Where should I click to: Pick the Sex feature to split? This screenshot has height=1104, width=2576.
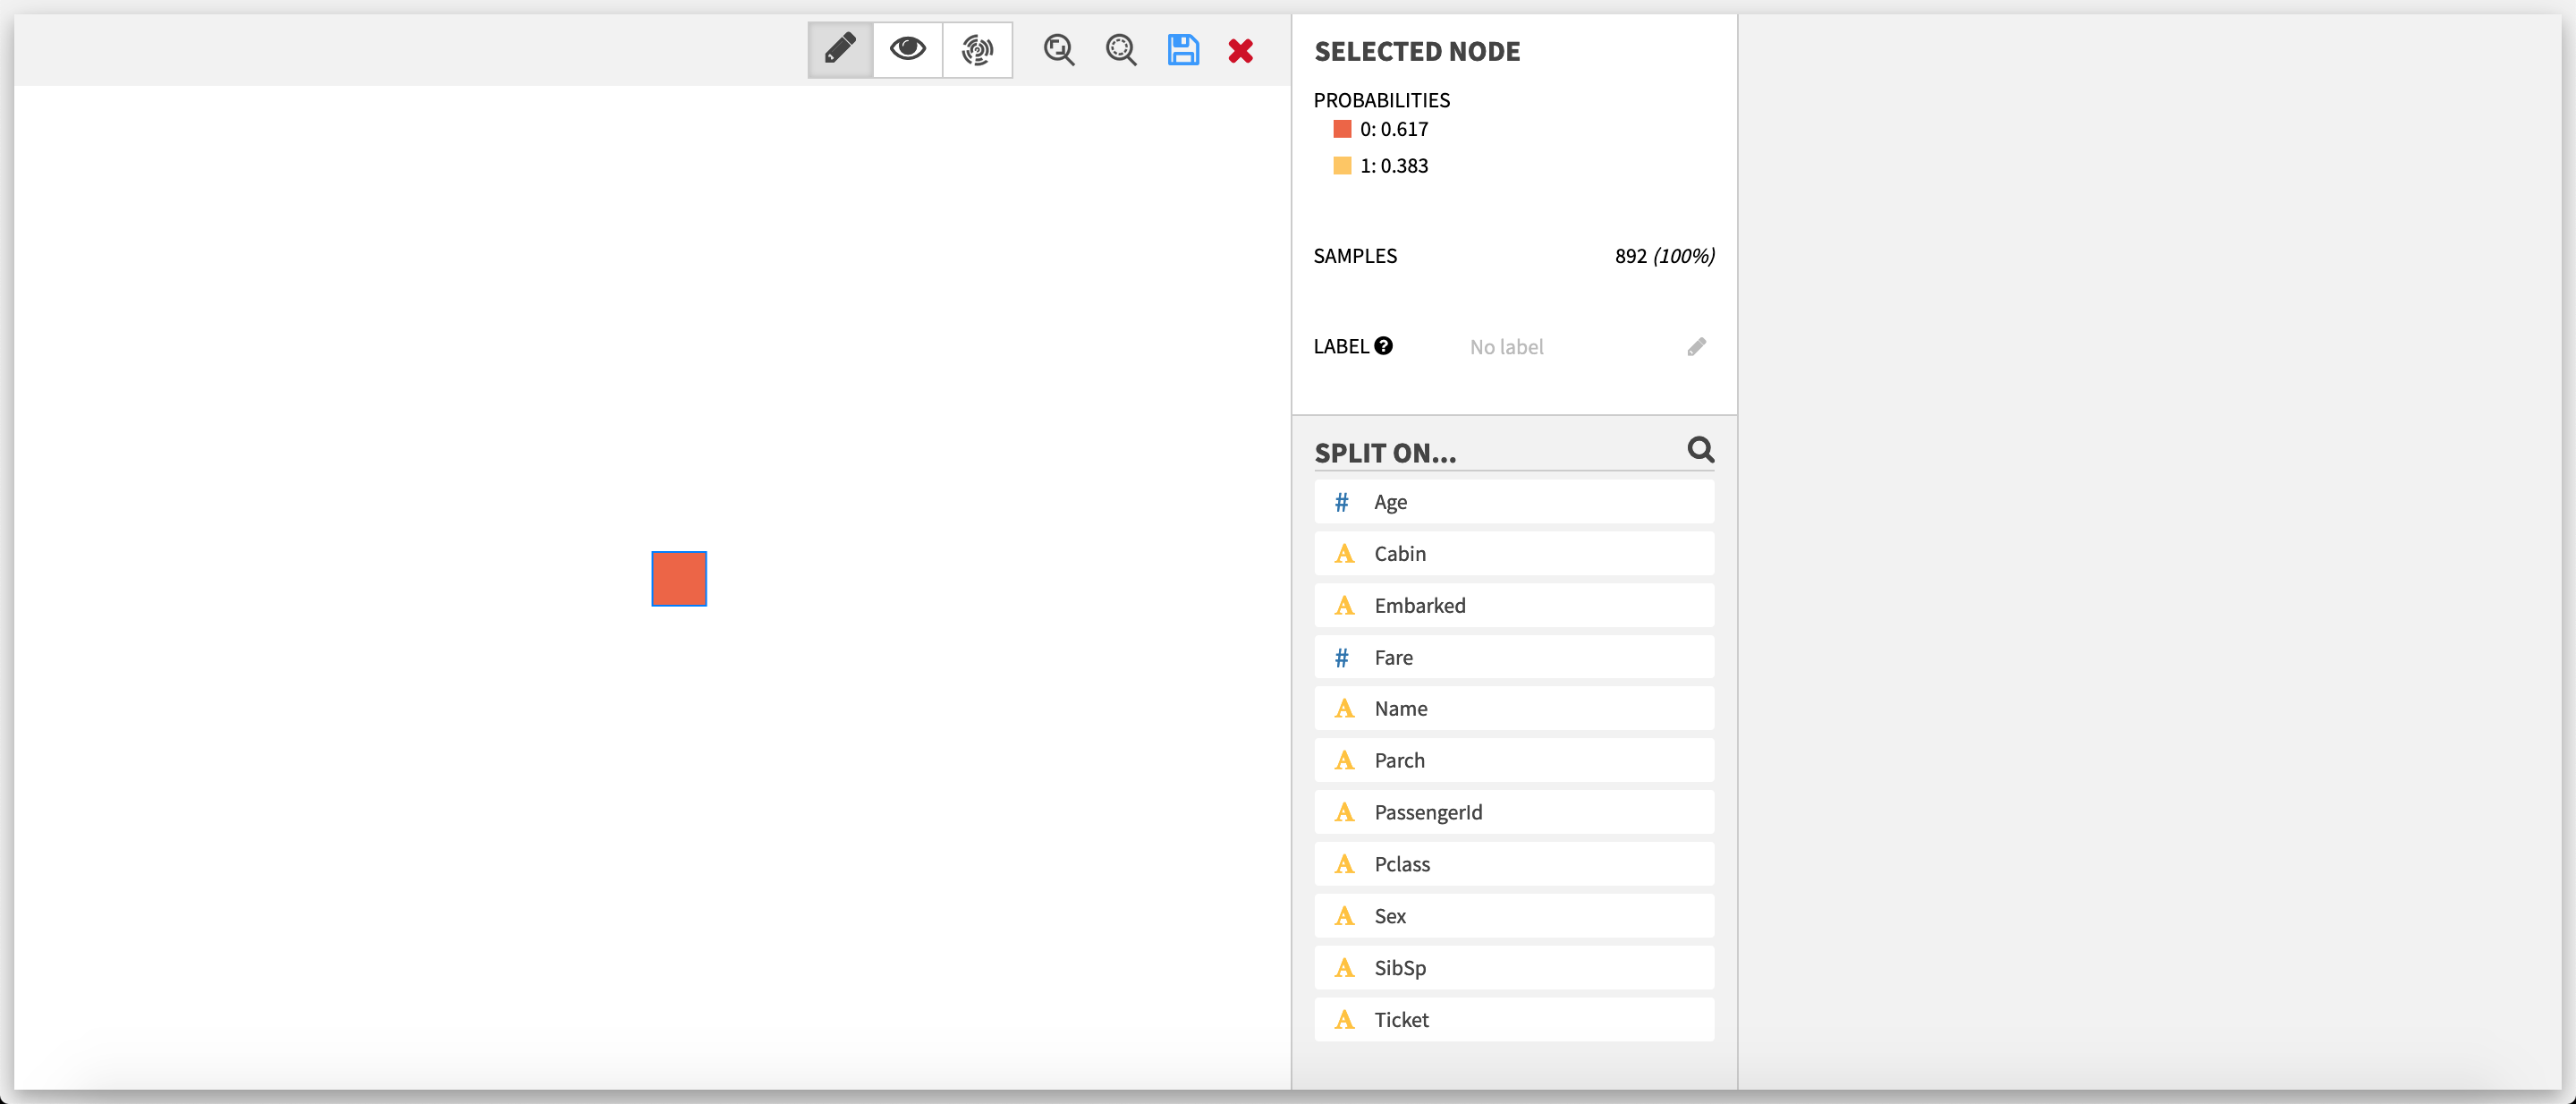[1513, 916]
